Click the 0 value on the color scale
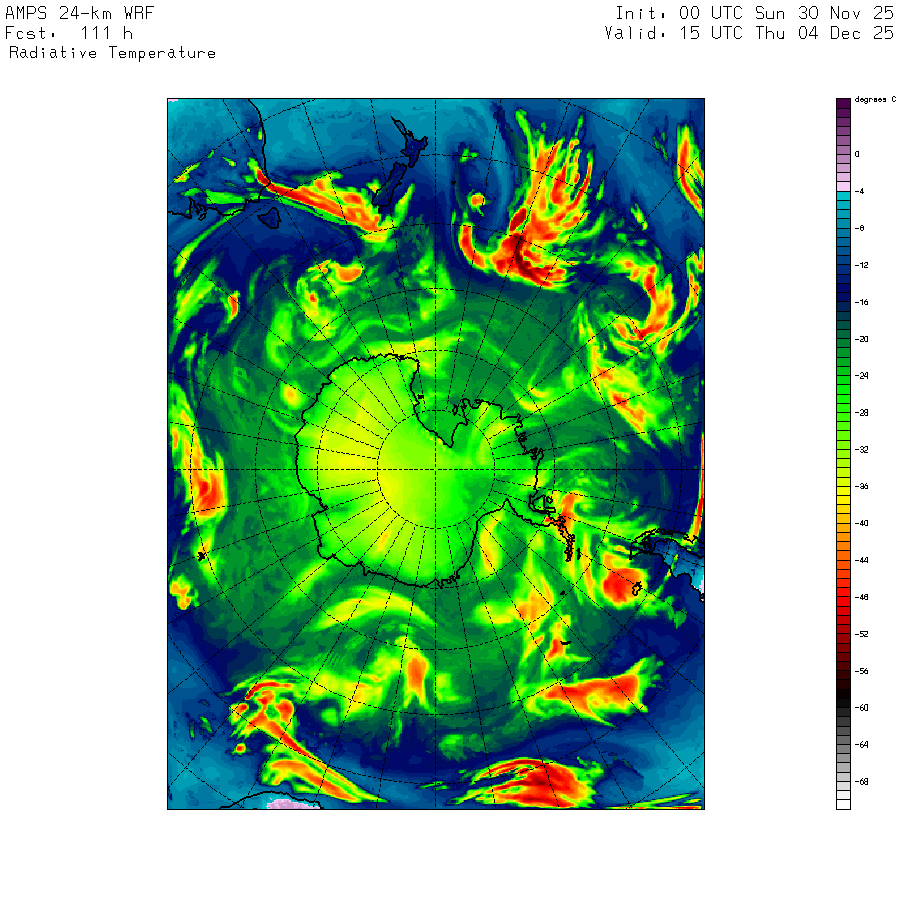Image resolution: width=900 pixels, height=900 pixels. pyautogui.click(x=858, y=154)
